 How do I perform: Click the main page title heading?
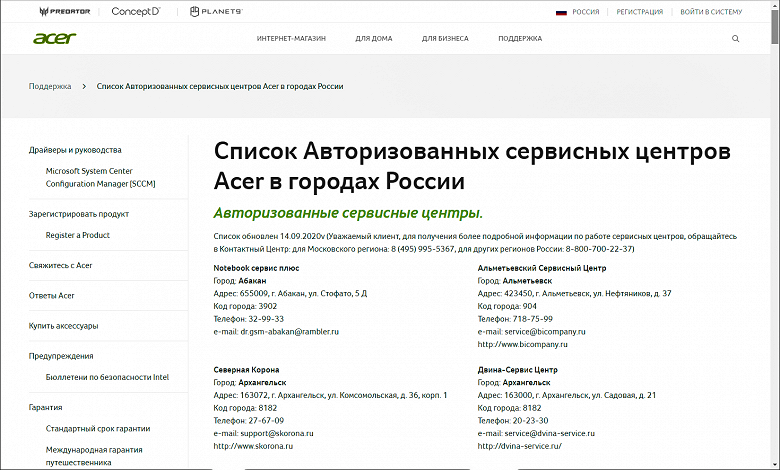[472, 166]
